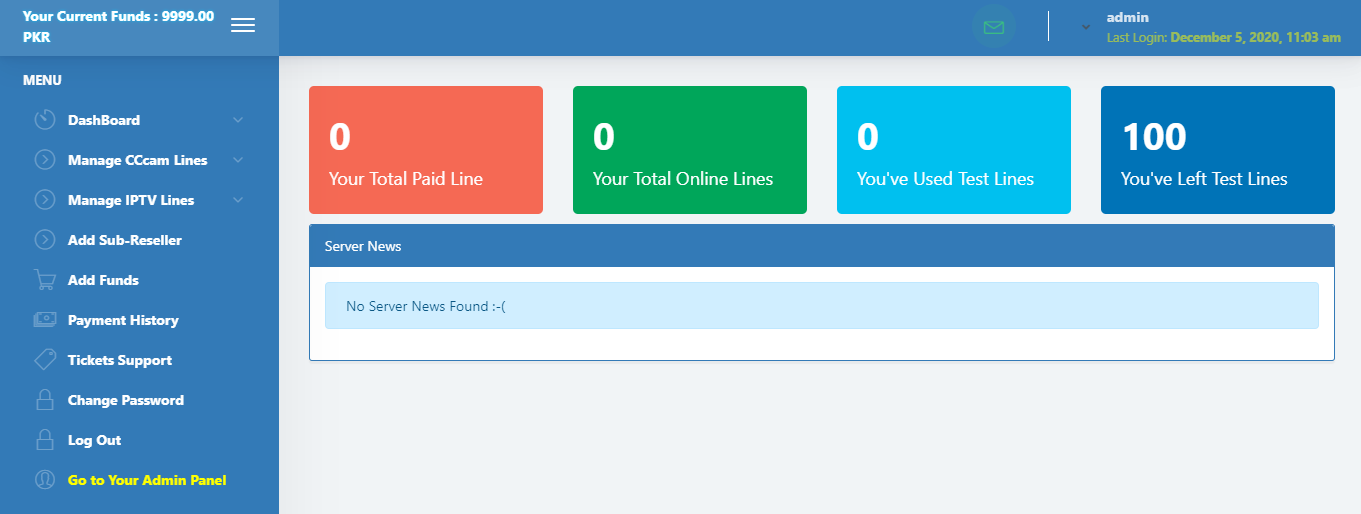Click the admin username in header
Image resolution: width=1361 pixels, height=514 pixels.
click(x=1127, y=17)
